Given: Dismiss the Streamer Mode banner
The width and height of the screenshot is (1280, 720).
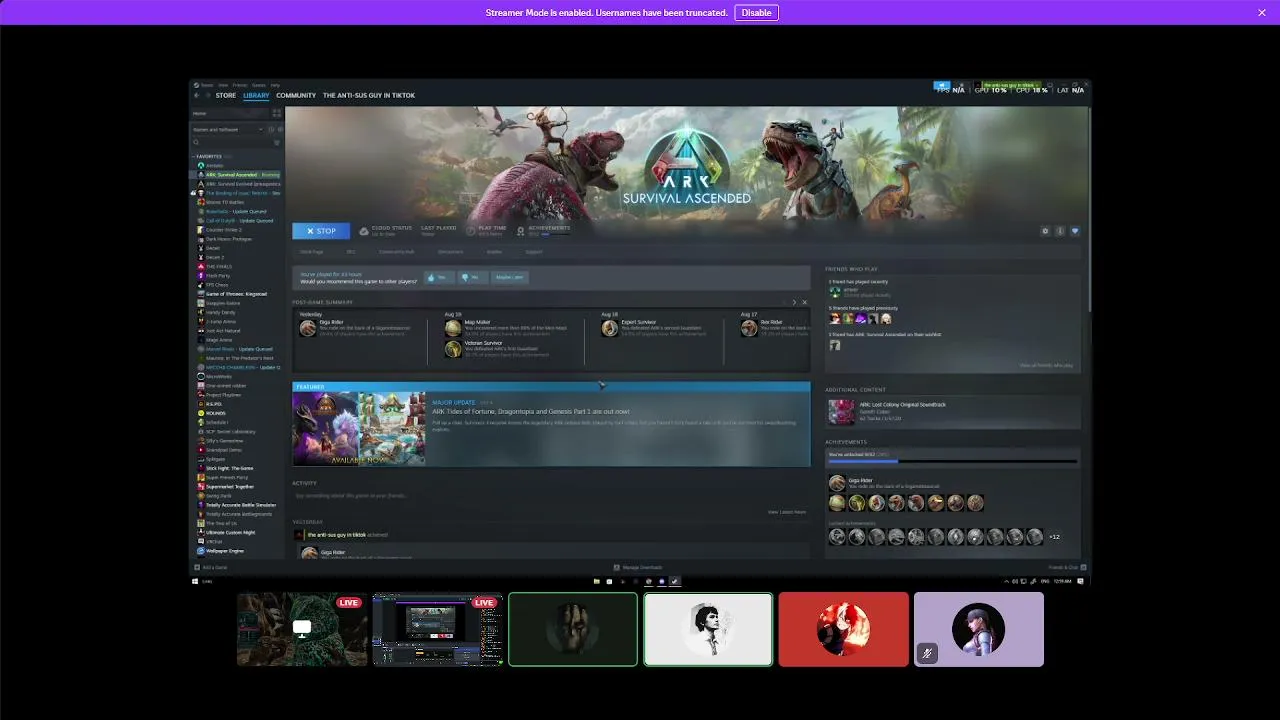Looking at the screenshot, I should 1262,13.
